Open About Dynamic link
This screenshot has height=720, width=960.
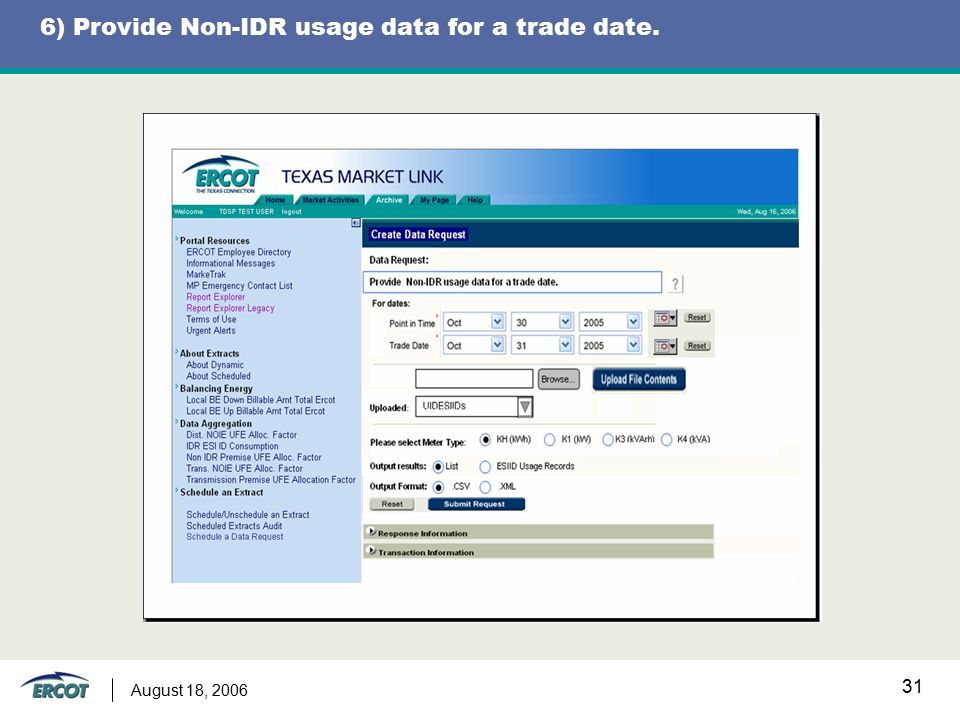(215, 365)
